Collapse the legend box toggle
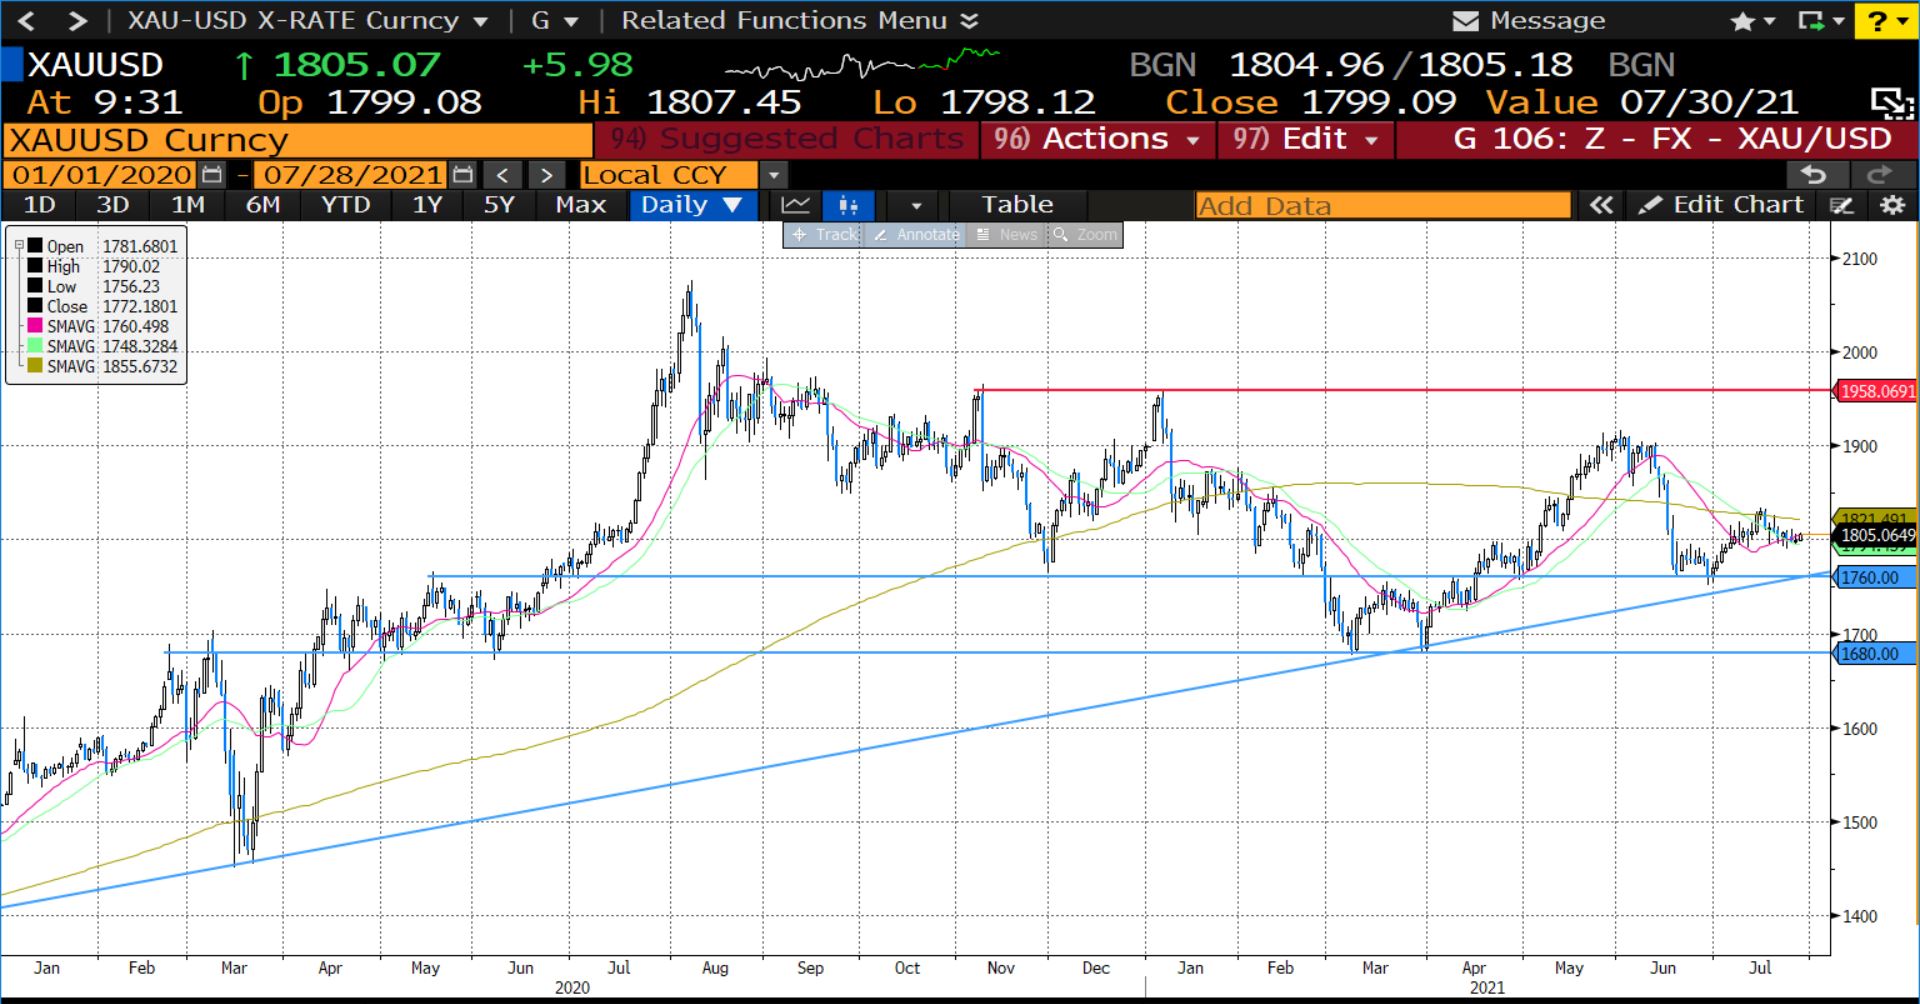 coord(18,245)
